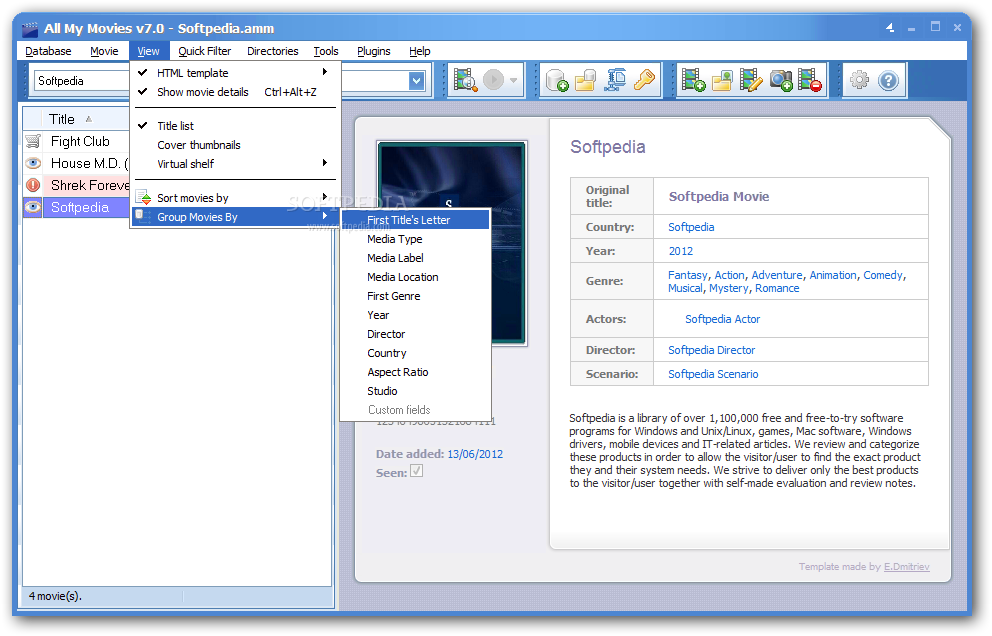Open the play button dropdown arrow
992x636 pixels.
pos(514,80)
